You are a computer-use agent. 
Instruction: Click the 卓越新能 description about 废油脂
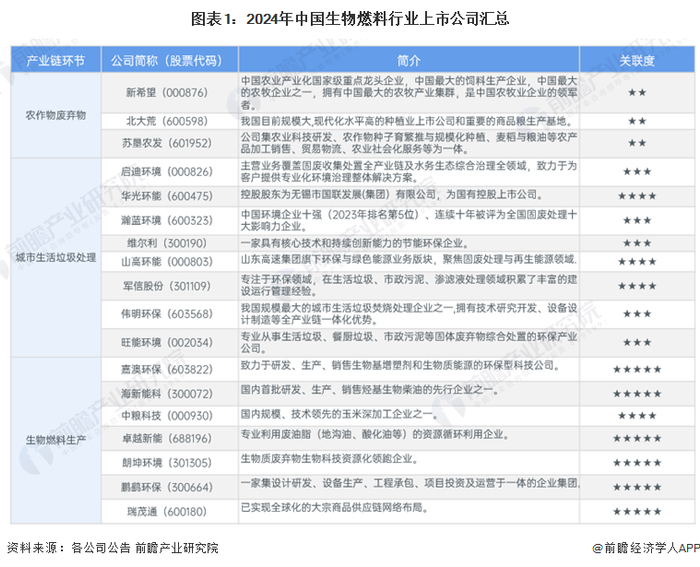point(375,434)
